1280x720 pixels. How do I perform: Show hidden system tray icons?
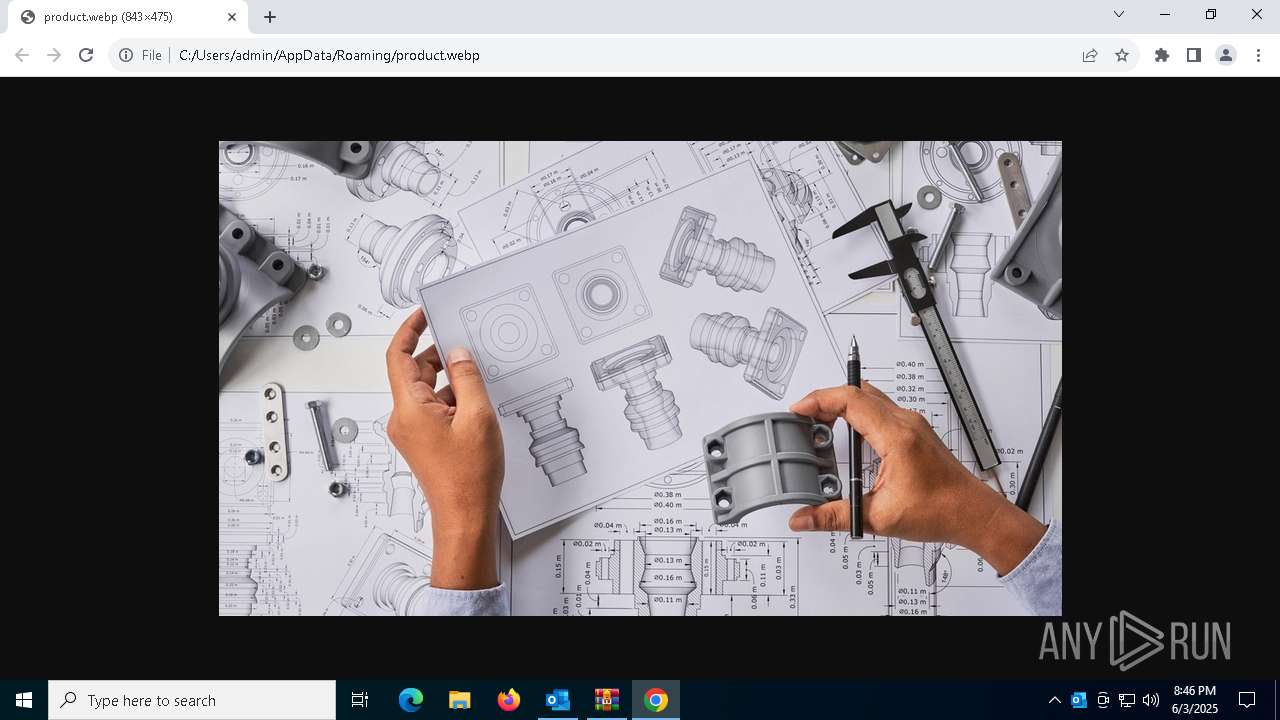point(1054,700)
